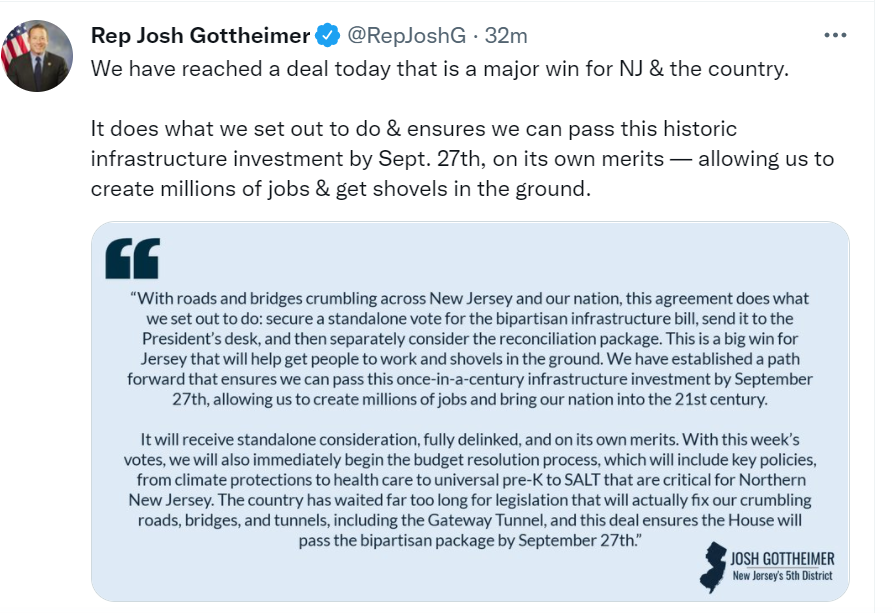
Task: Click the American flag in the avatar
Action: click(16, 44)
